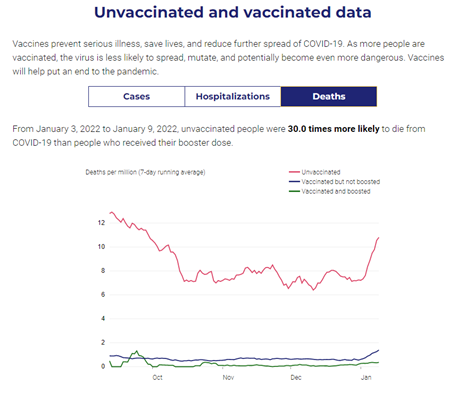The image size is (457, 393).
Task: Click the pink Unvaccinated legend line
Action: 294,172
